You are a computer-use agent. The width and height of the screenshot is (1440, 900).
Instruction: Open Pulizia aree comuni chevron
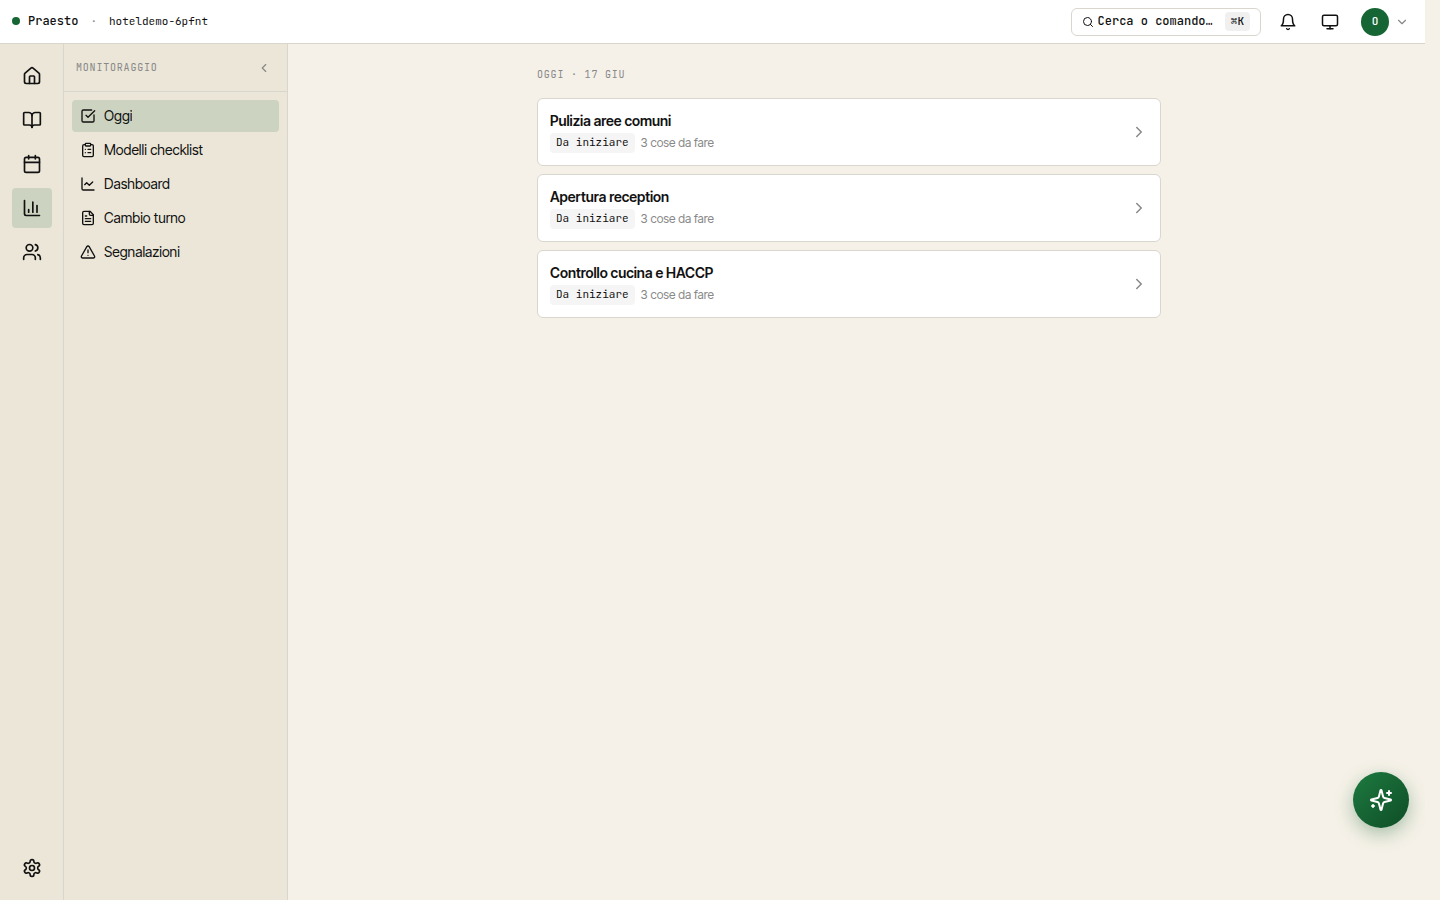tap(1138, 132)
